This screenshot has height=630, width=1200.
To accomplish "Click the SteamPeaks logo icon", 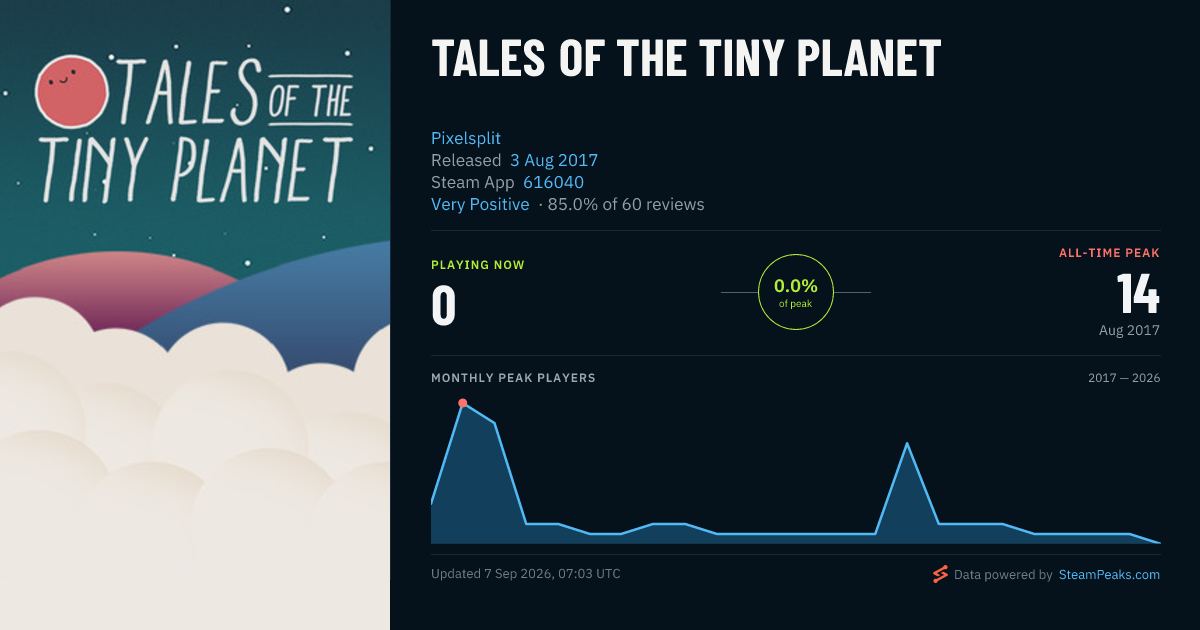I will 940,574.
